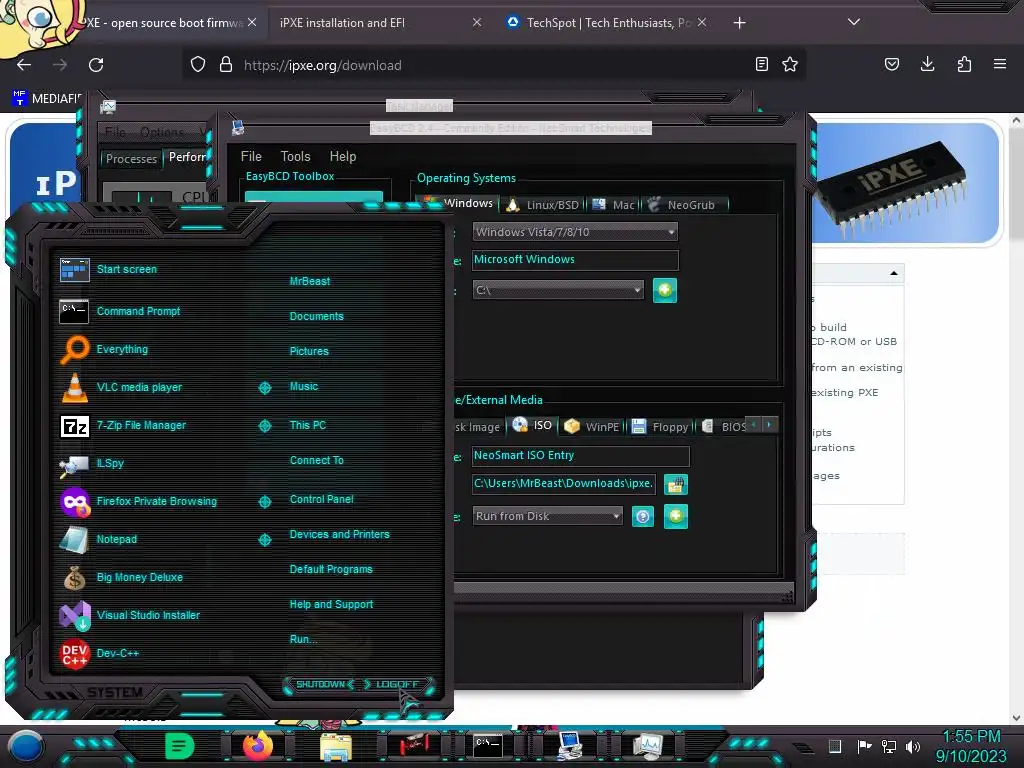Click the SHUTDOWN button
Image resolution: width=1024 pixels, height=768 pixels.
point(320,684)
